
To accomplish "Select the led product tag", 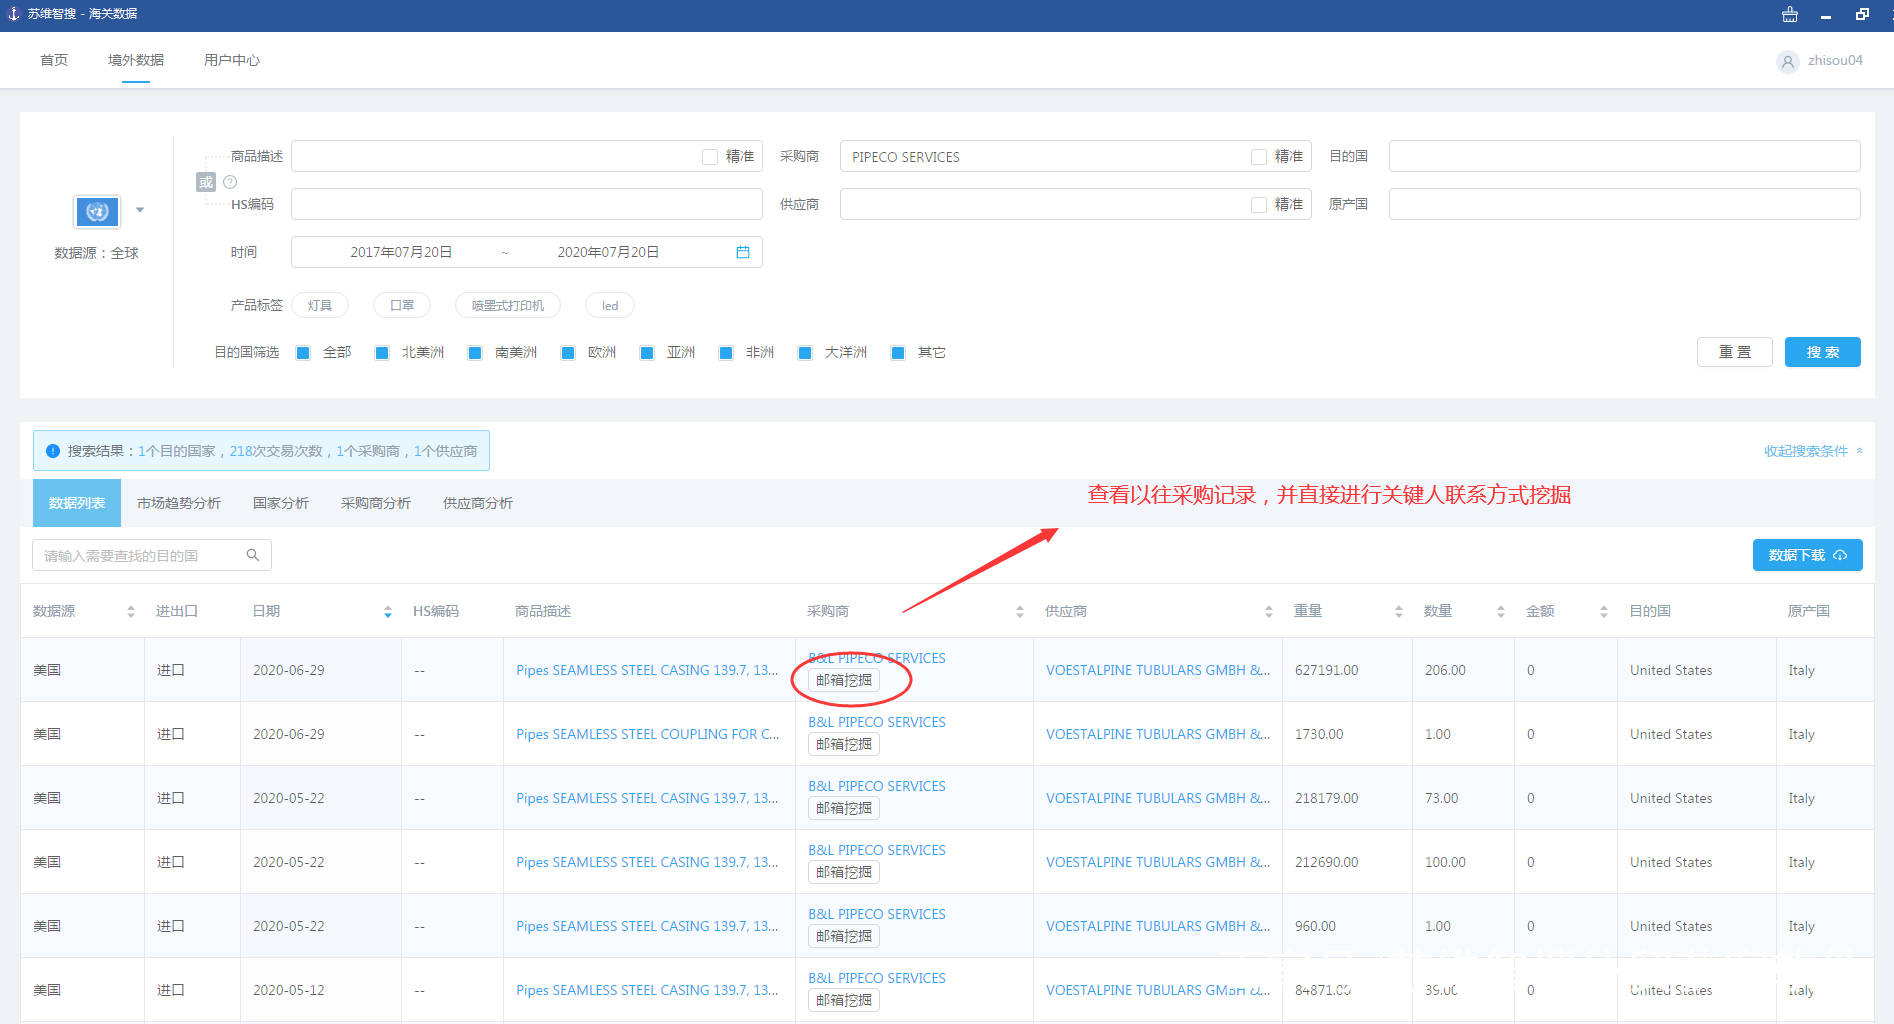I will [x=610, y=305].
